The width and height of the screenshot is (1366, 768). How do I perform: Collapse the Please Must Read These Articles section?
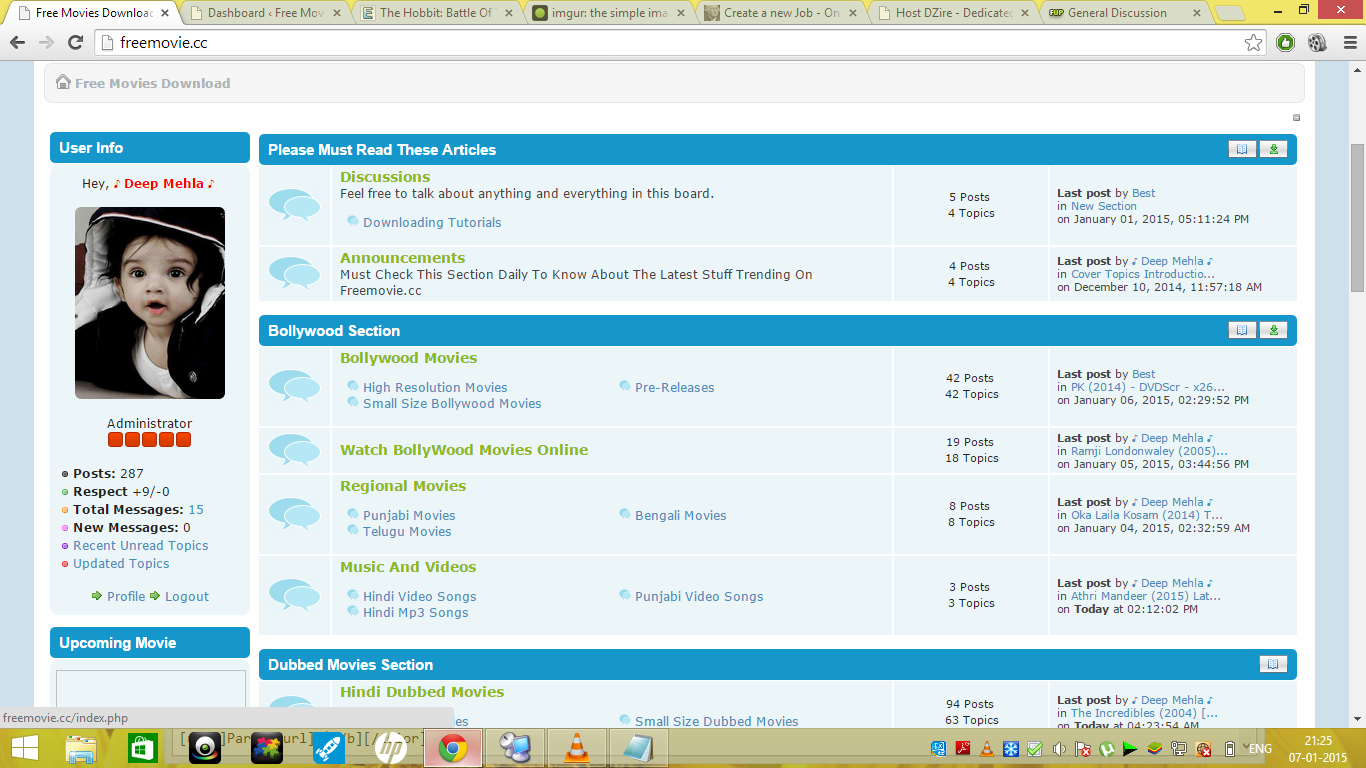click(1272, 148)
